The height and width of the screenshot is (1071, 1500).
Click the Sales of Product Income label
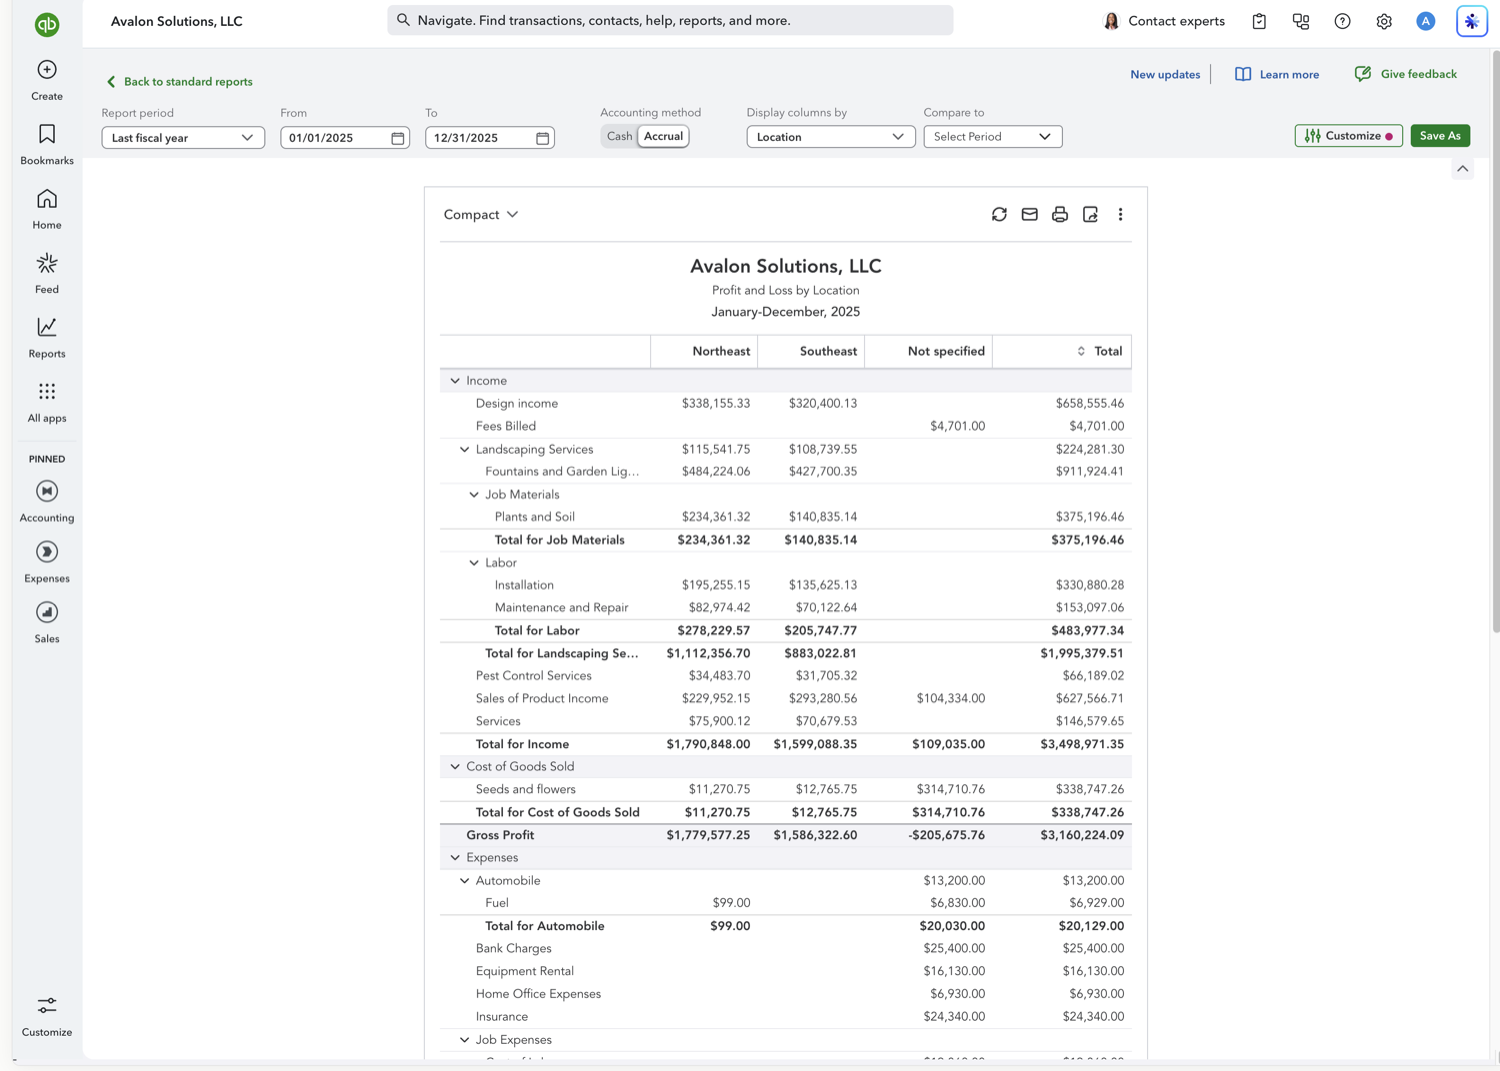click(x=542, y=699)
